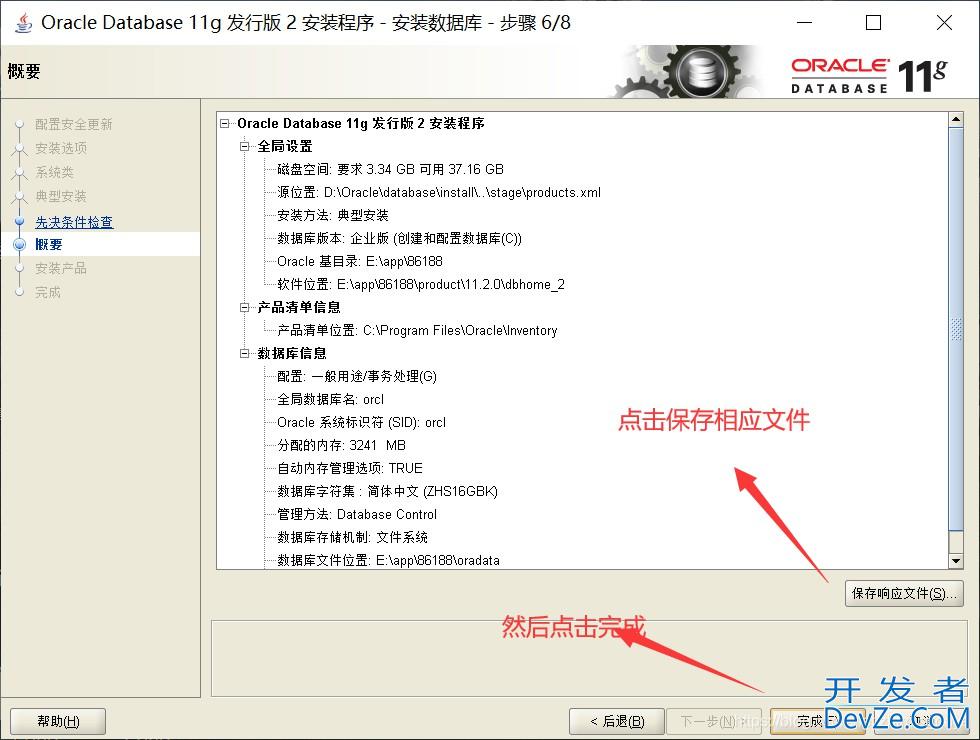The image size is (980, 740).
Task: Select the 安装方法: 典型安装 row
Action: 332,216
